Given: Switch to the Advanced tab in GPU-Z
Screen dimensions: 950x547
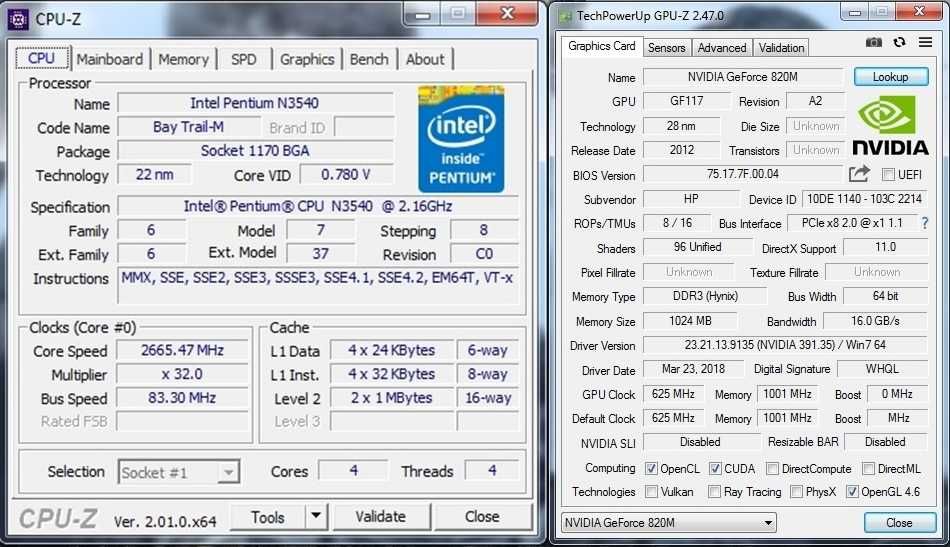Looking at the screenshot, I should point(722,48).
